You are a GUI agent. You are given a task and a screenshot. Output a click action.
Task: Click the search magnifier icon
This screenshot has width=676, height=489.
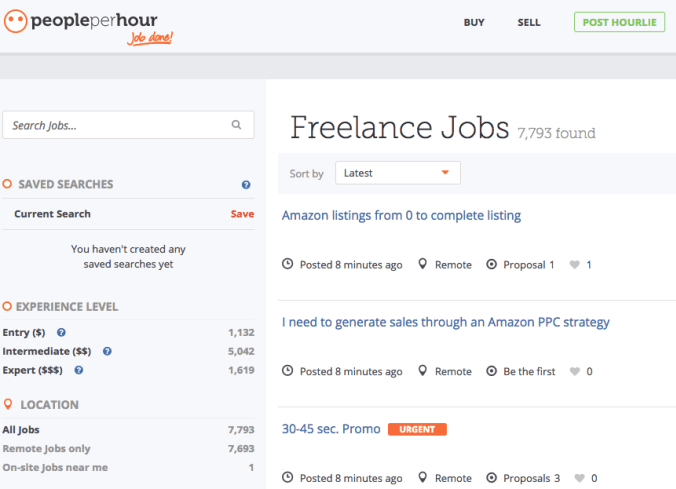pos(236,125)
